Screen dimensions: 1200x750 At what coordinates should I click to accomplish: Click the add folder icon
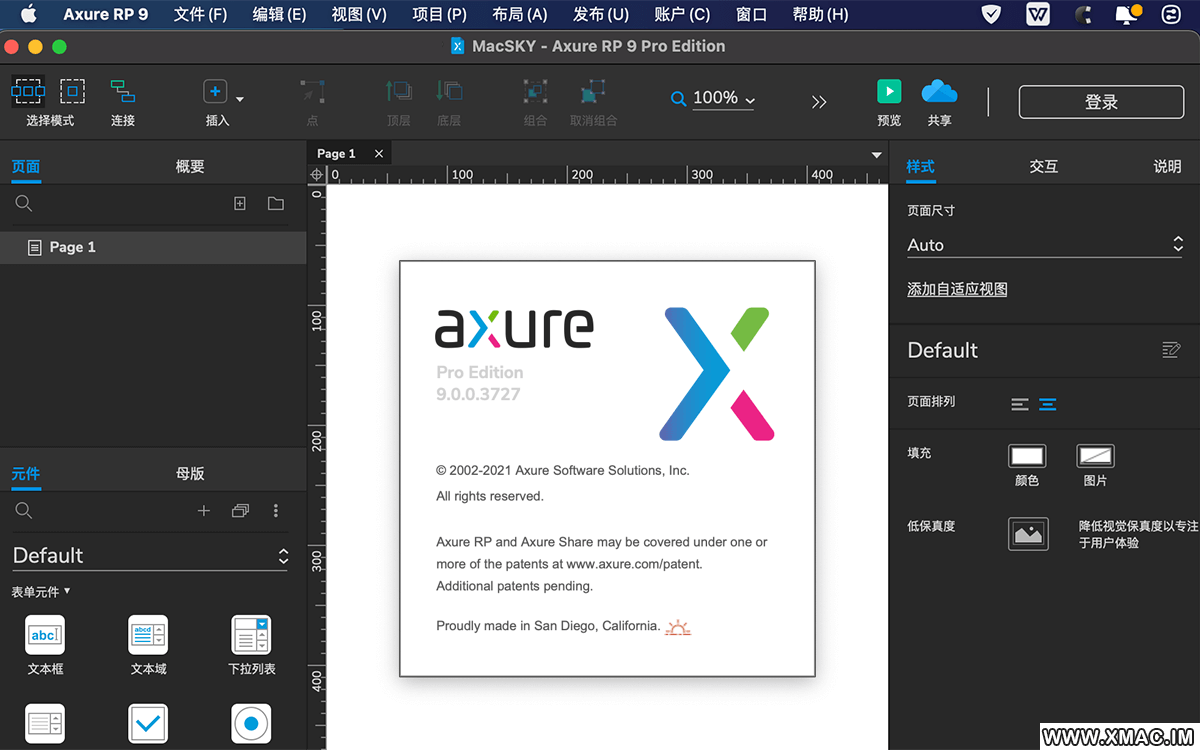coord(276,203)
